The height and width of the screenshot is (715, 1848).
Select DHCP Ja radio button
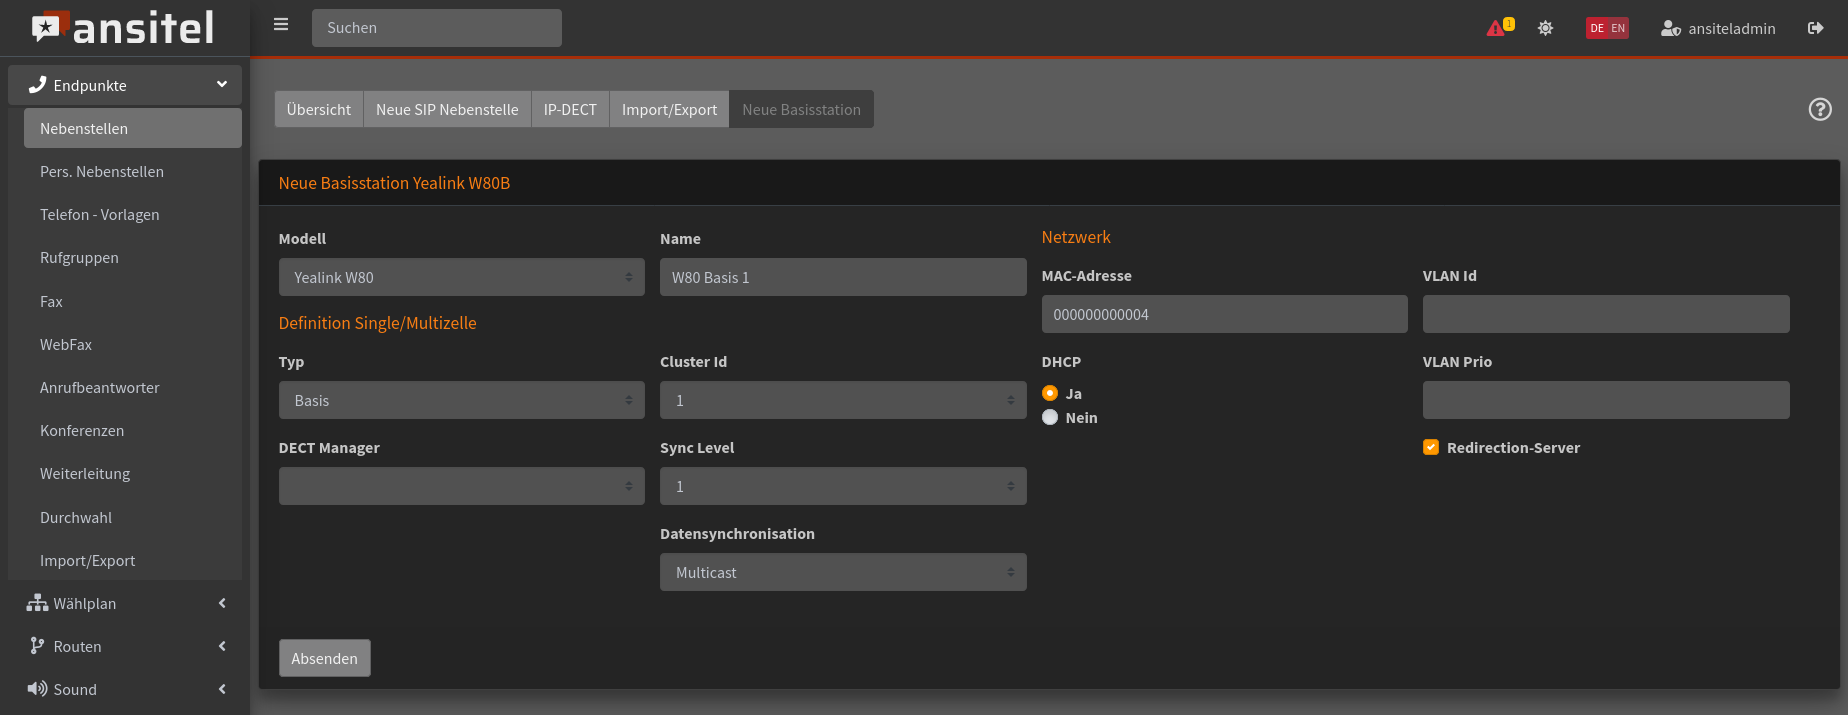click(x=1050, y=393)
